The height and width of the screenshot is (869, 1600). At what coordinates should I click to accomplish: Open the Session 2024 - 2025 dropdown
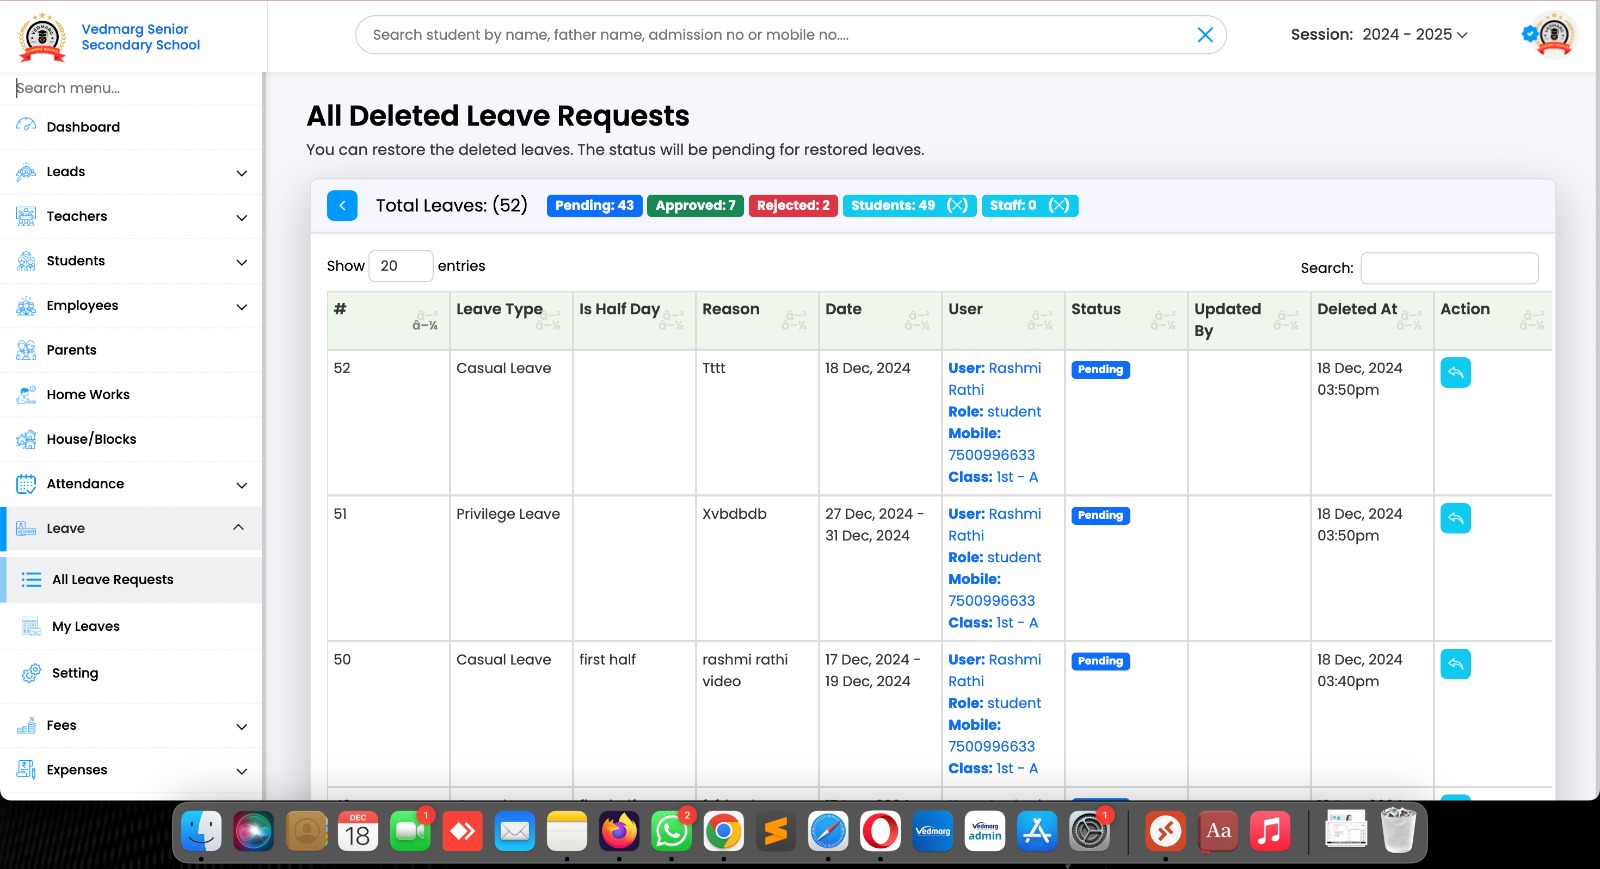pos(1415,34)
